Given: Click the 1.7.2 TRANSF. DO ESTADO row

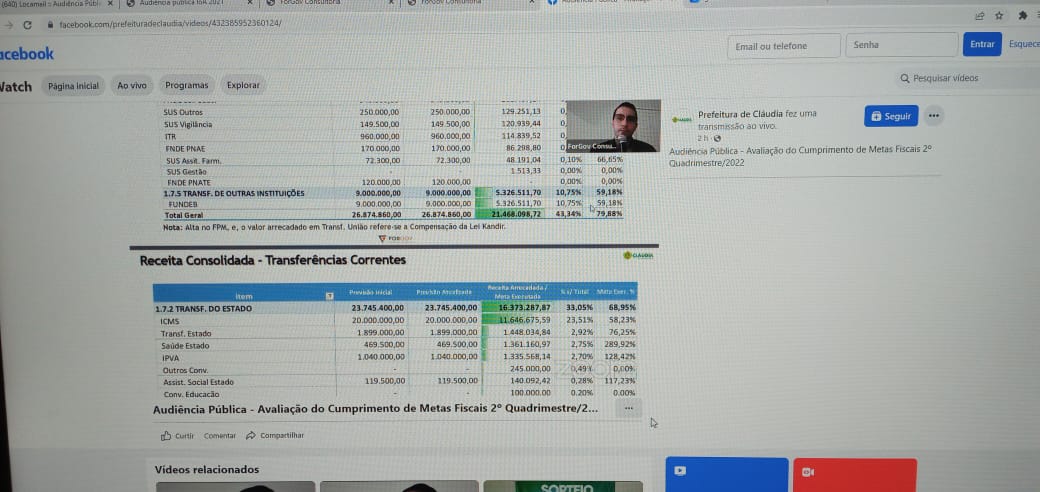Looking at the screenshot, I should [x=395, y=308].
